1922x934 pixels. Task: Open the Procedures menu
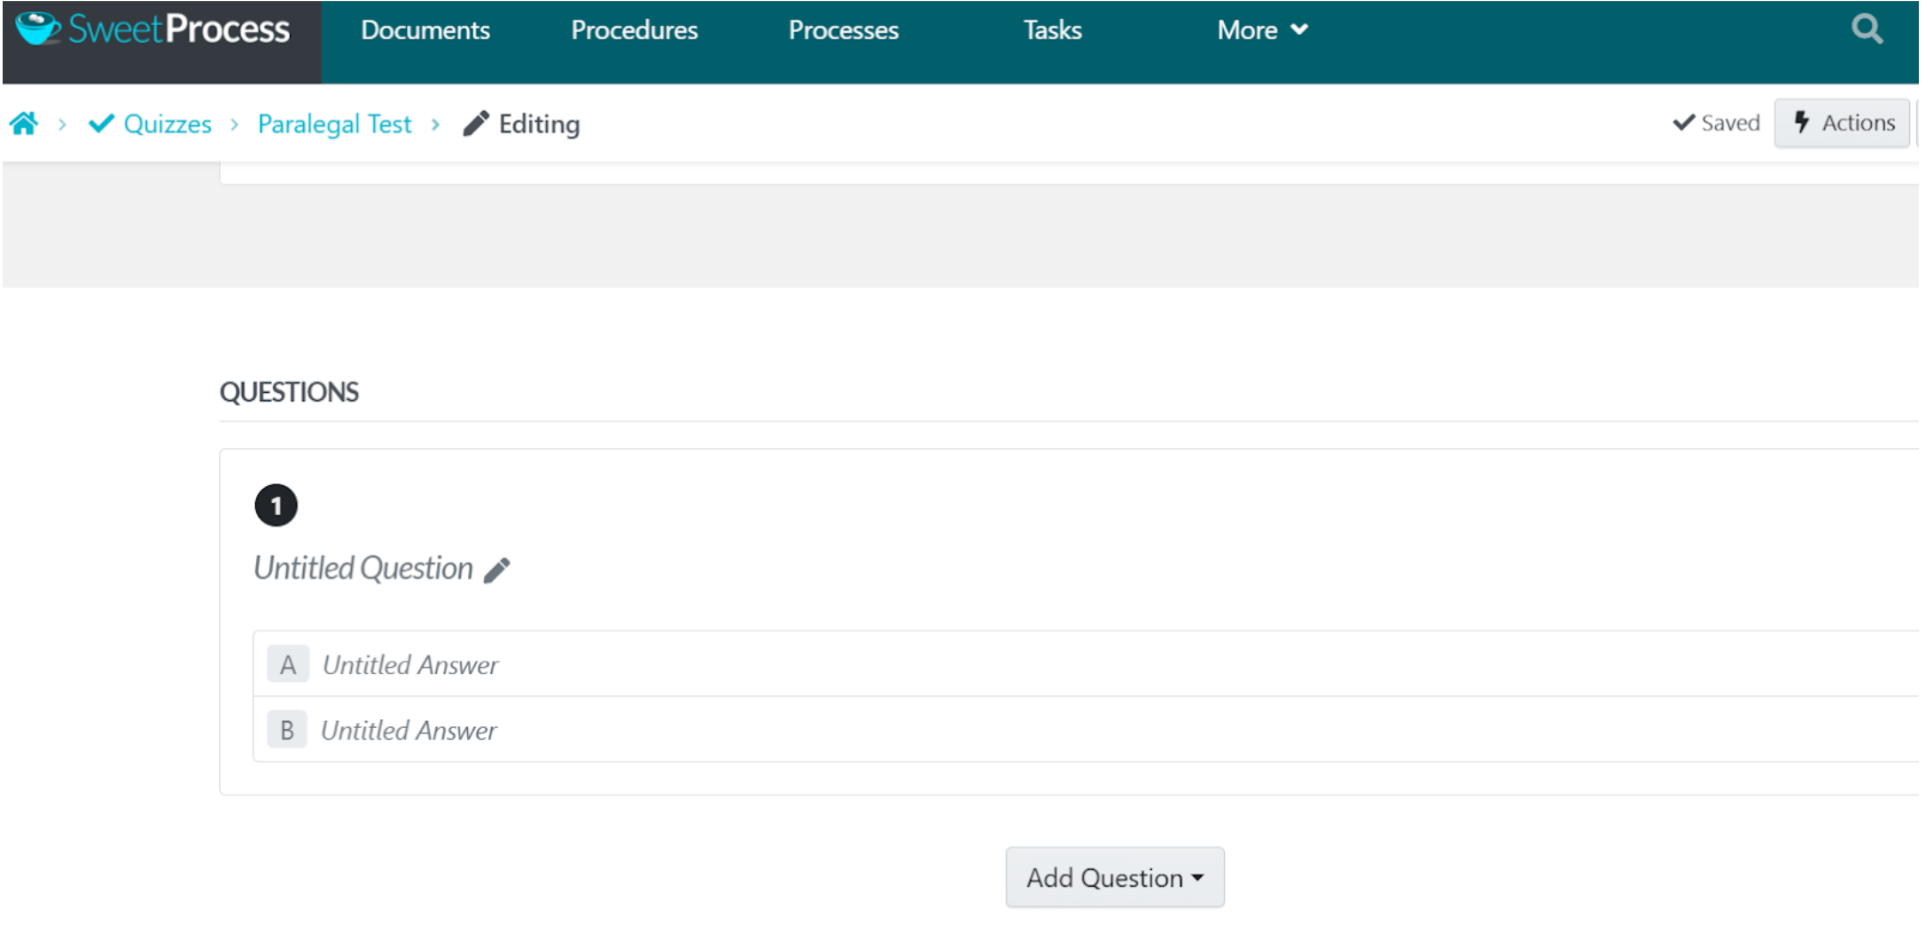click(634, 30)
